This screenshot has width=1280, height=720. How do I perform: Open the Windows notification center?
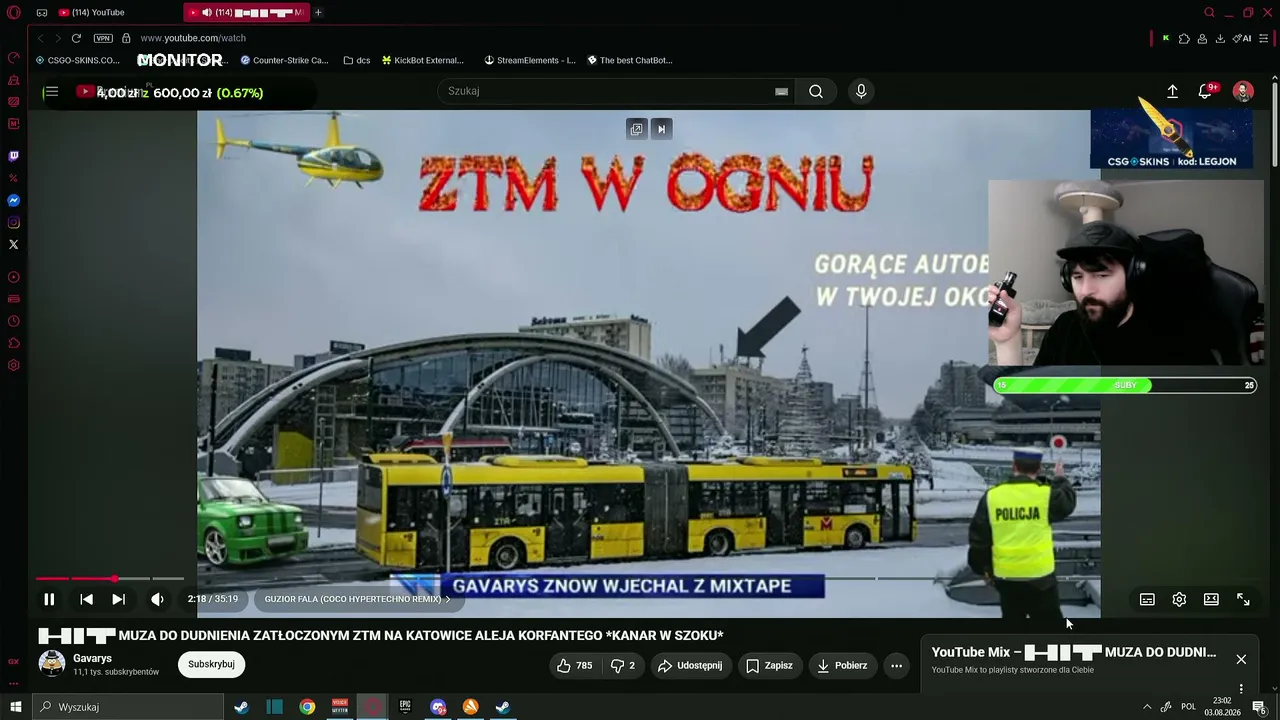click(1259, 707)
